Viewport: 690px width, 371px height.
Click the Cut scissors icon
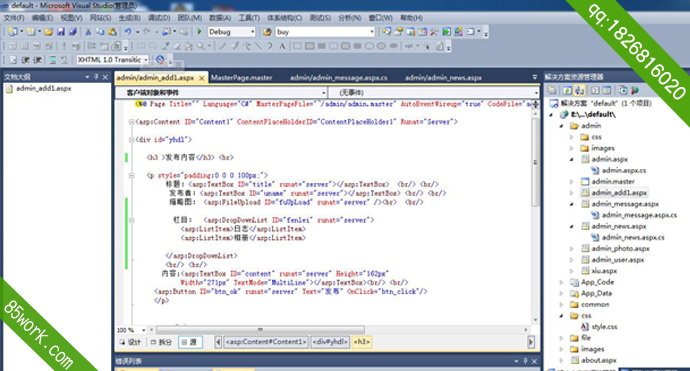pos(88,32)
